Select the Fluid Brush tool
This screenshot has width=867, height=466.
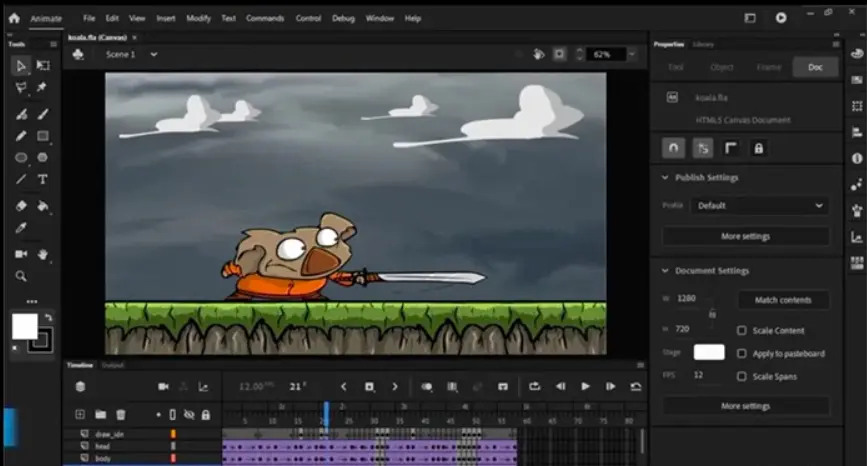click(x=21, y=114)
